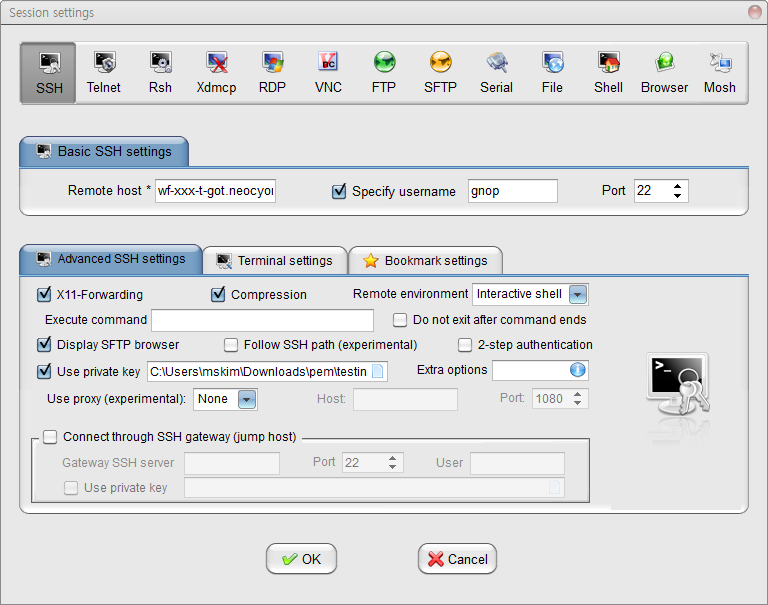Image resolution: width=768 pixels, height=605 pixels.
Task: Select the File session icon
Action: (552, 73)
